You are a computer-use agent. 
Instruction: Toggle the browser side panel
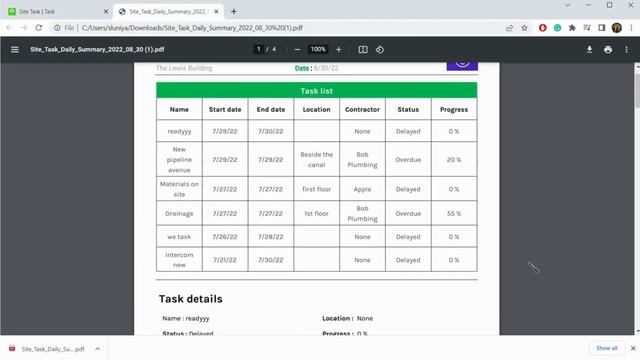pos(602,28)
